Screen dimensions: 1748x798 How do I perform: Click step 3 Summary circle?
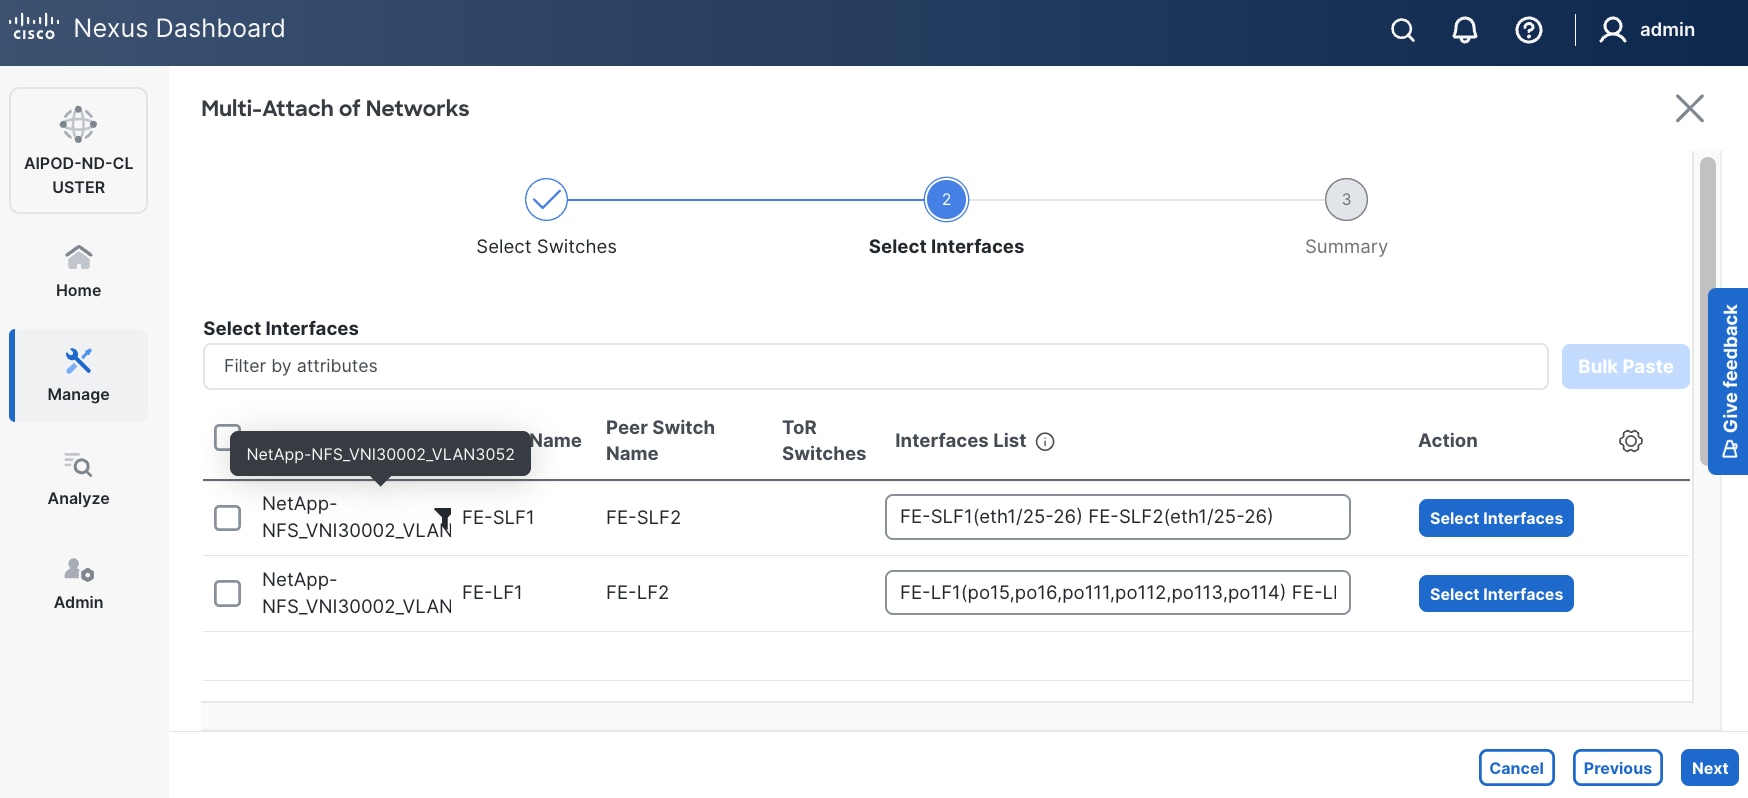click(1346, 200)
